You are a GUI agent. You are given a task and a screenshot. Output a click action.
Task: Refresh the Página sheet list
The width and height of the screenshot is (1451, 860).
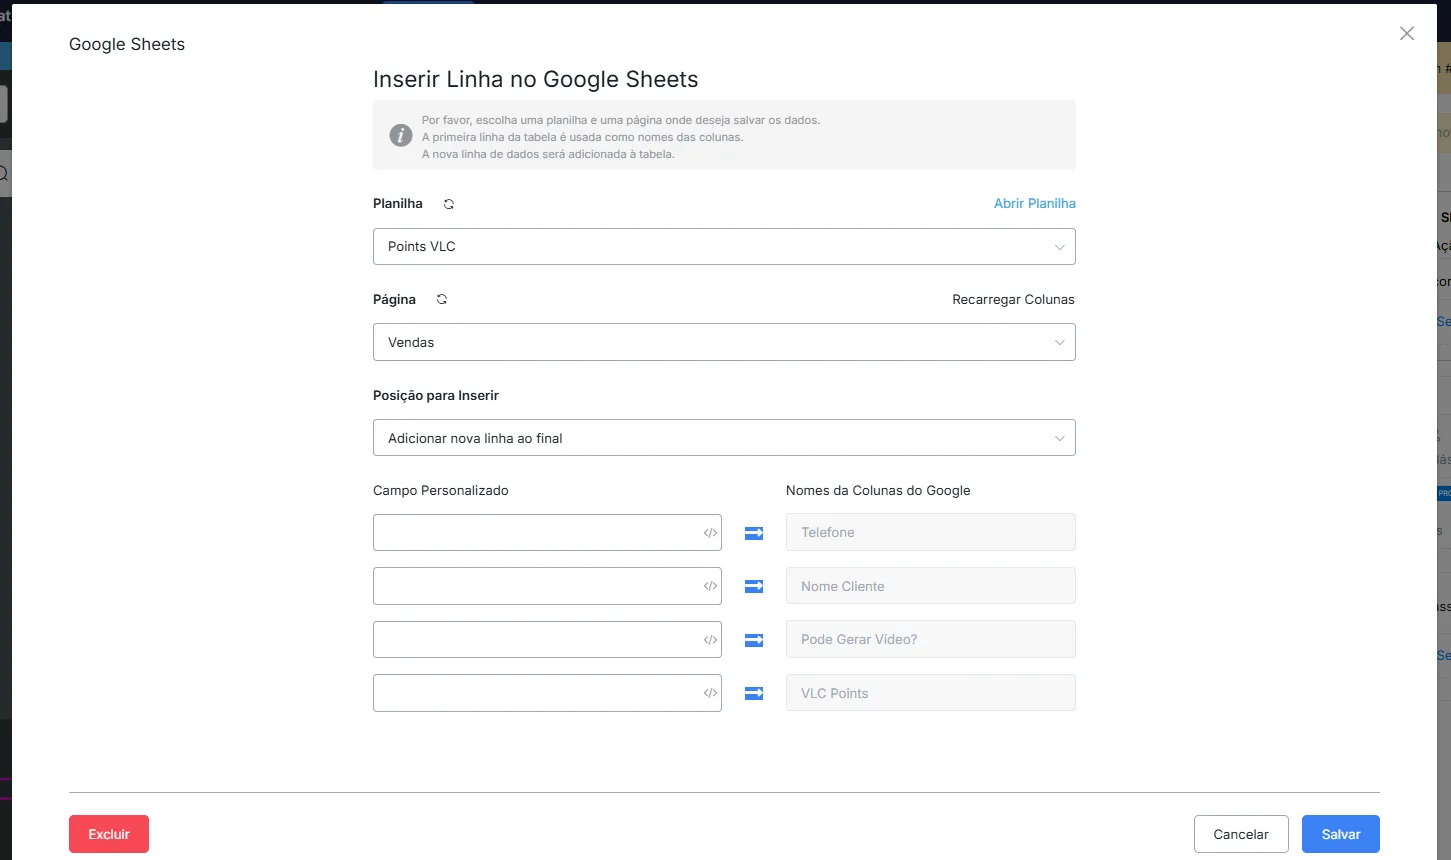click(x=442, y=299)
